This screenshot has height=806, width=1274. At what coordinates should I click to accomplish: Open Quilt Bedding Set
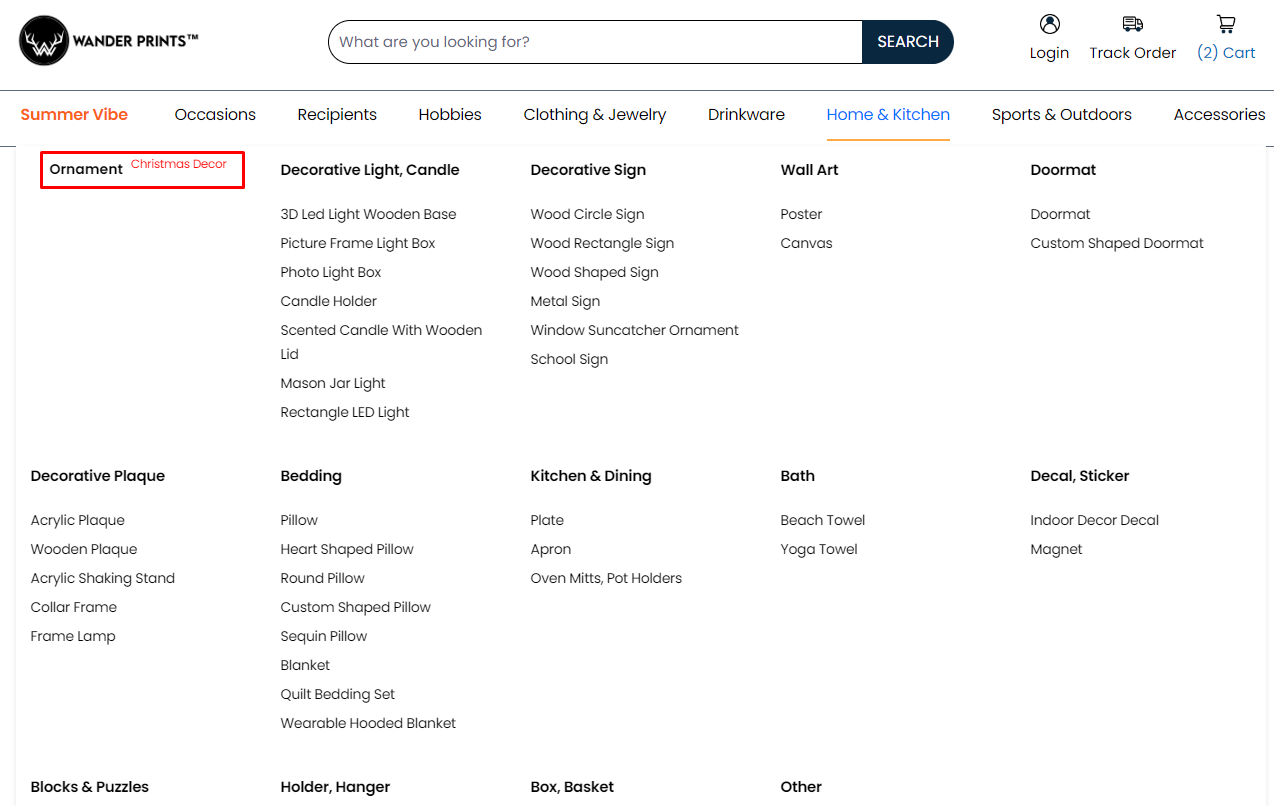338,694
